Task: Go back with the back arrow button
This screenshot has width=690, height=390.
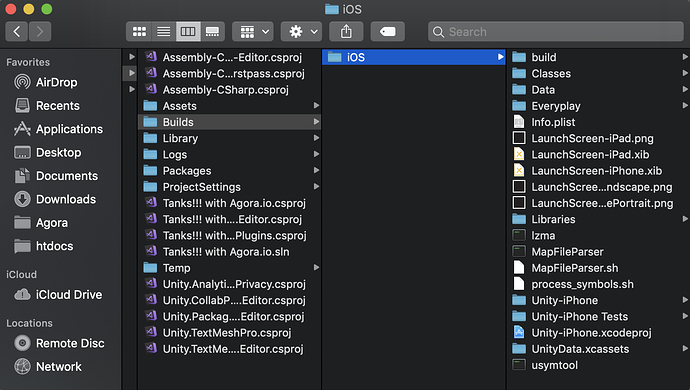Action: tap(17, 32)
